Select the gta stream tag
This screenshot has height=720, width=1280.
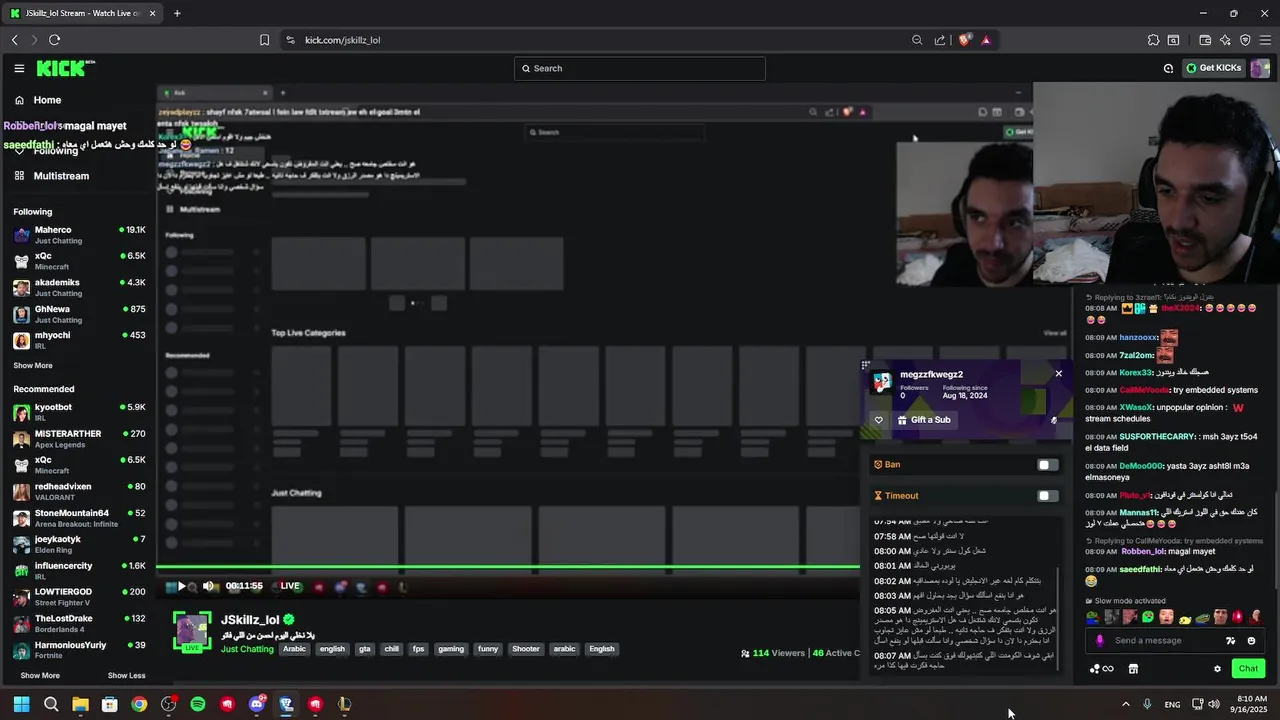click(365, 649)
